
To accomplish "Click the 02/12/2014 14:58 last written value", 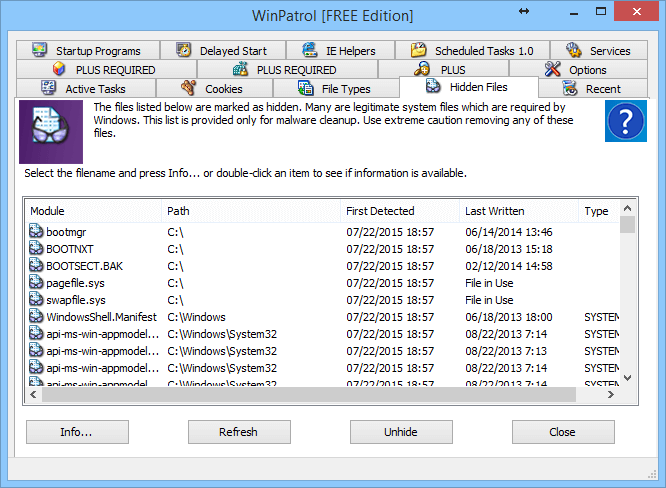I will [x=508, y=266].
